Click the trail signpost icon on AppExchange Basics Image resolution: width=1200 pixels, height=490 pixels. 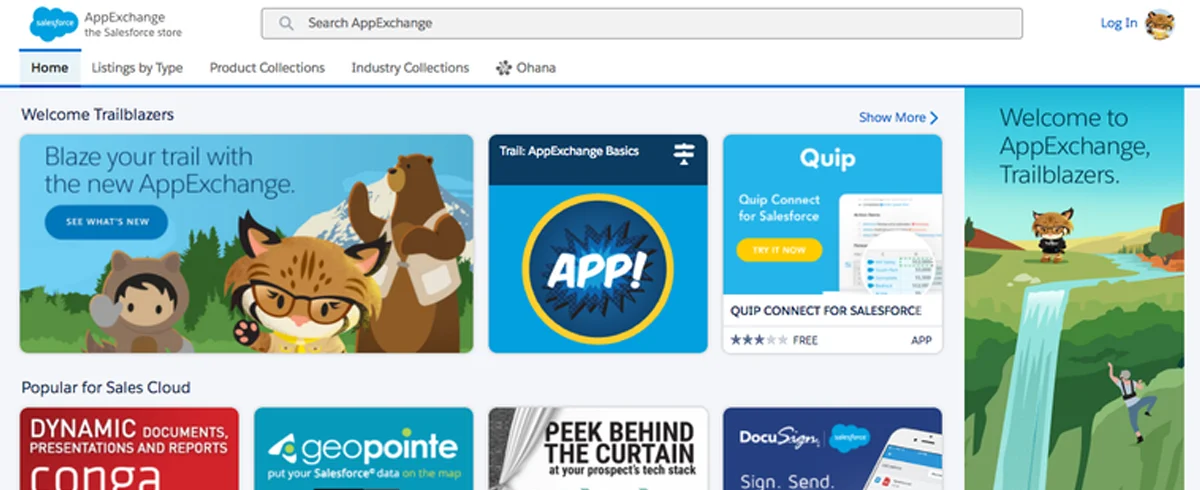tap(684, 153)
